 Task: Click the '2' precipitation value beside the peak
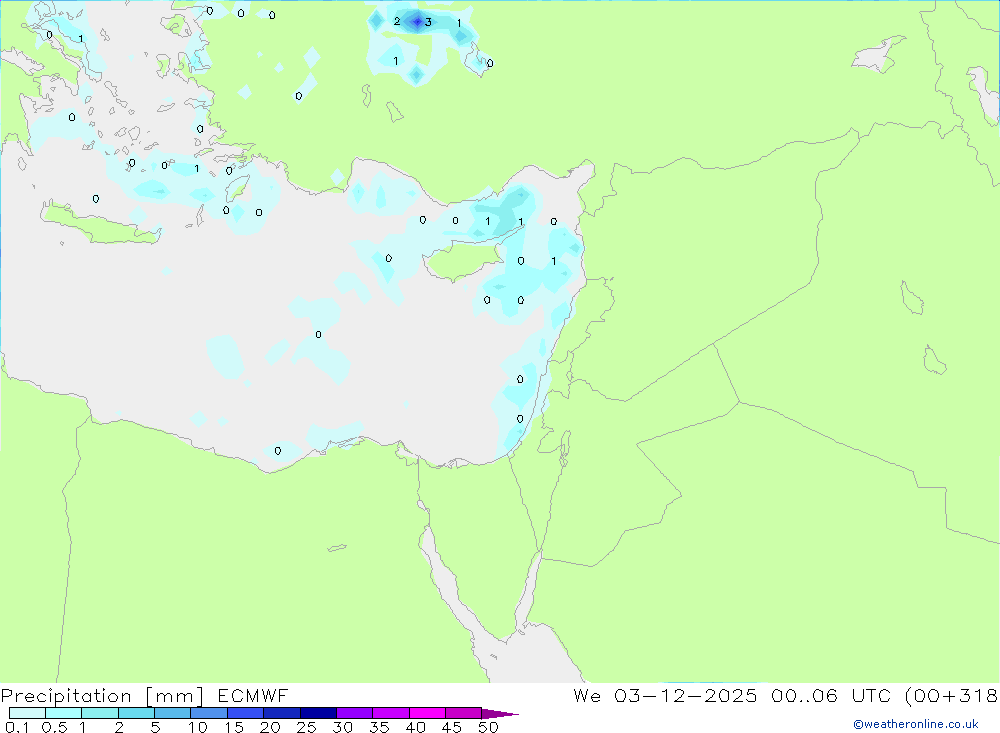[x=397, y=22]
